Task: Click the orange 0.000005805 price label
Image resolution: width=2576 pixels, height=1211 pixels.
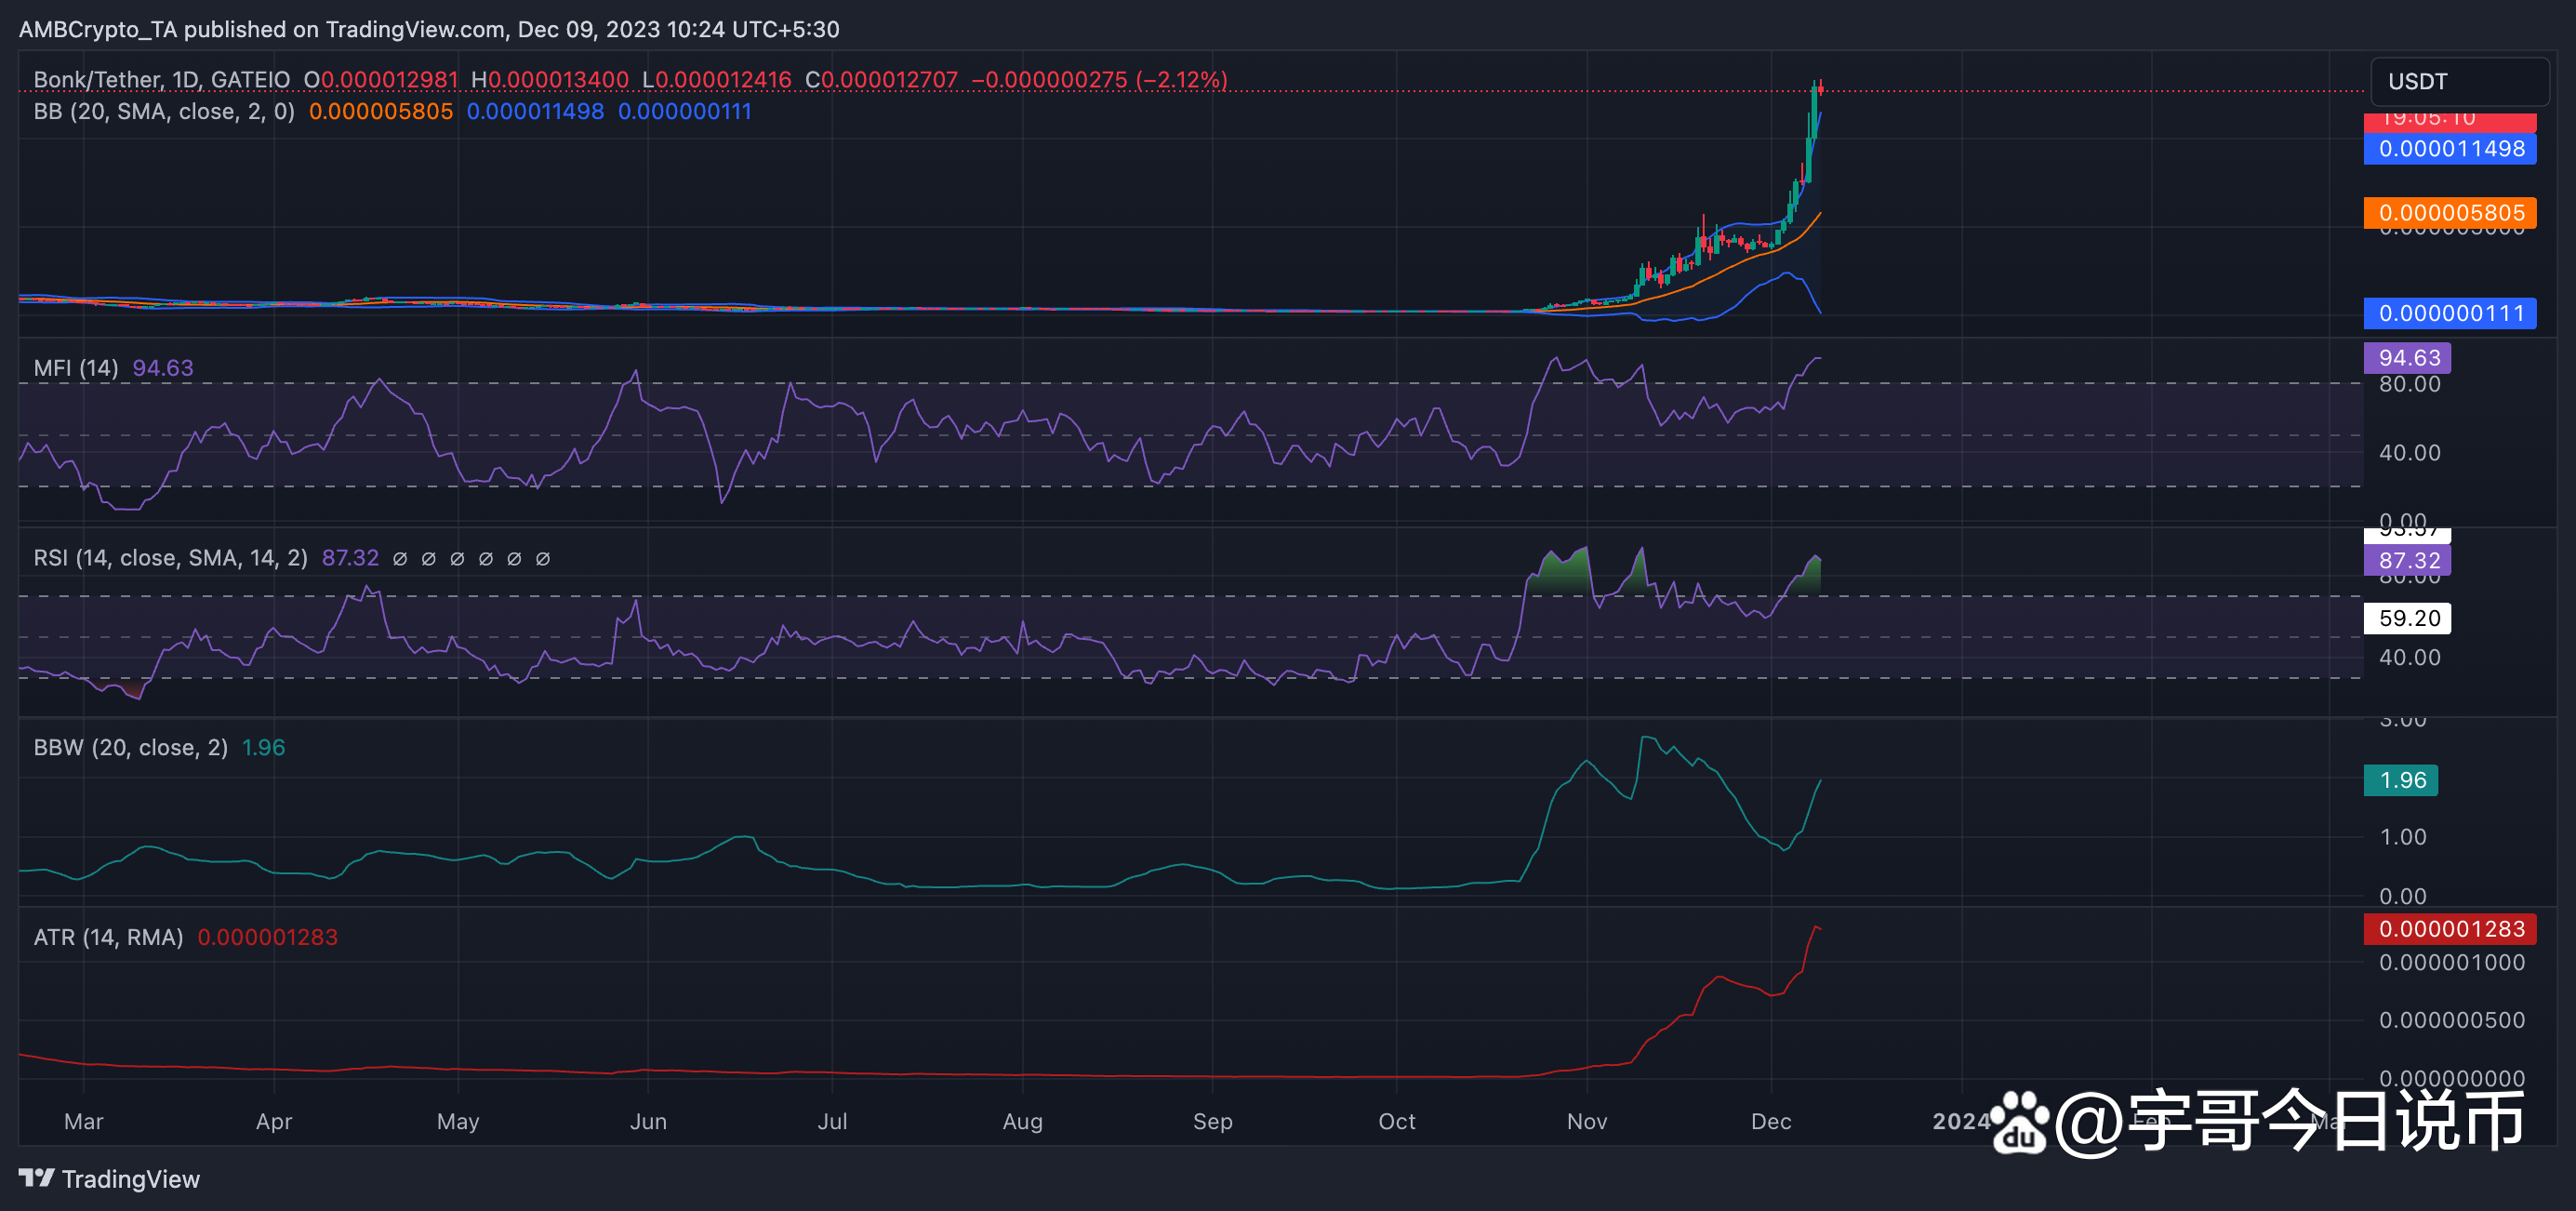Action: (2450, 213)
